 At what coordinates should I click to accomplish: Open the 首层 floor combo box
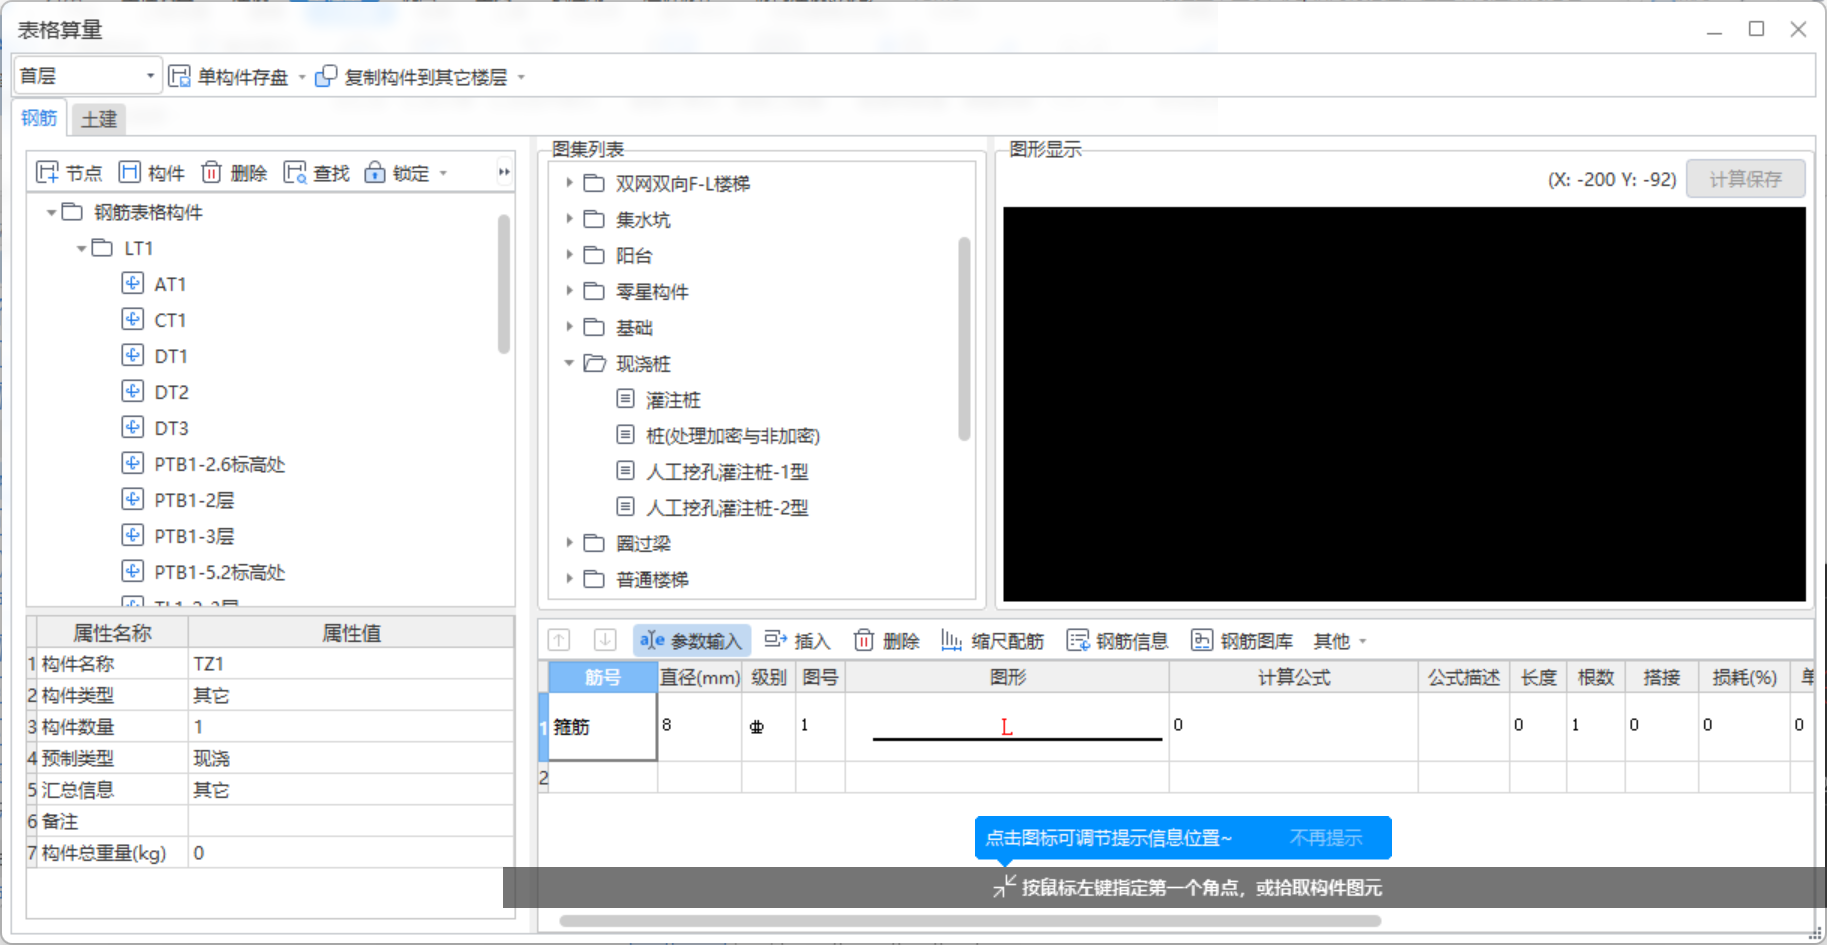point(87,76)
